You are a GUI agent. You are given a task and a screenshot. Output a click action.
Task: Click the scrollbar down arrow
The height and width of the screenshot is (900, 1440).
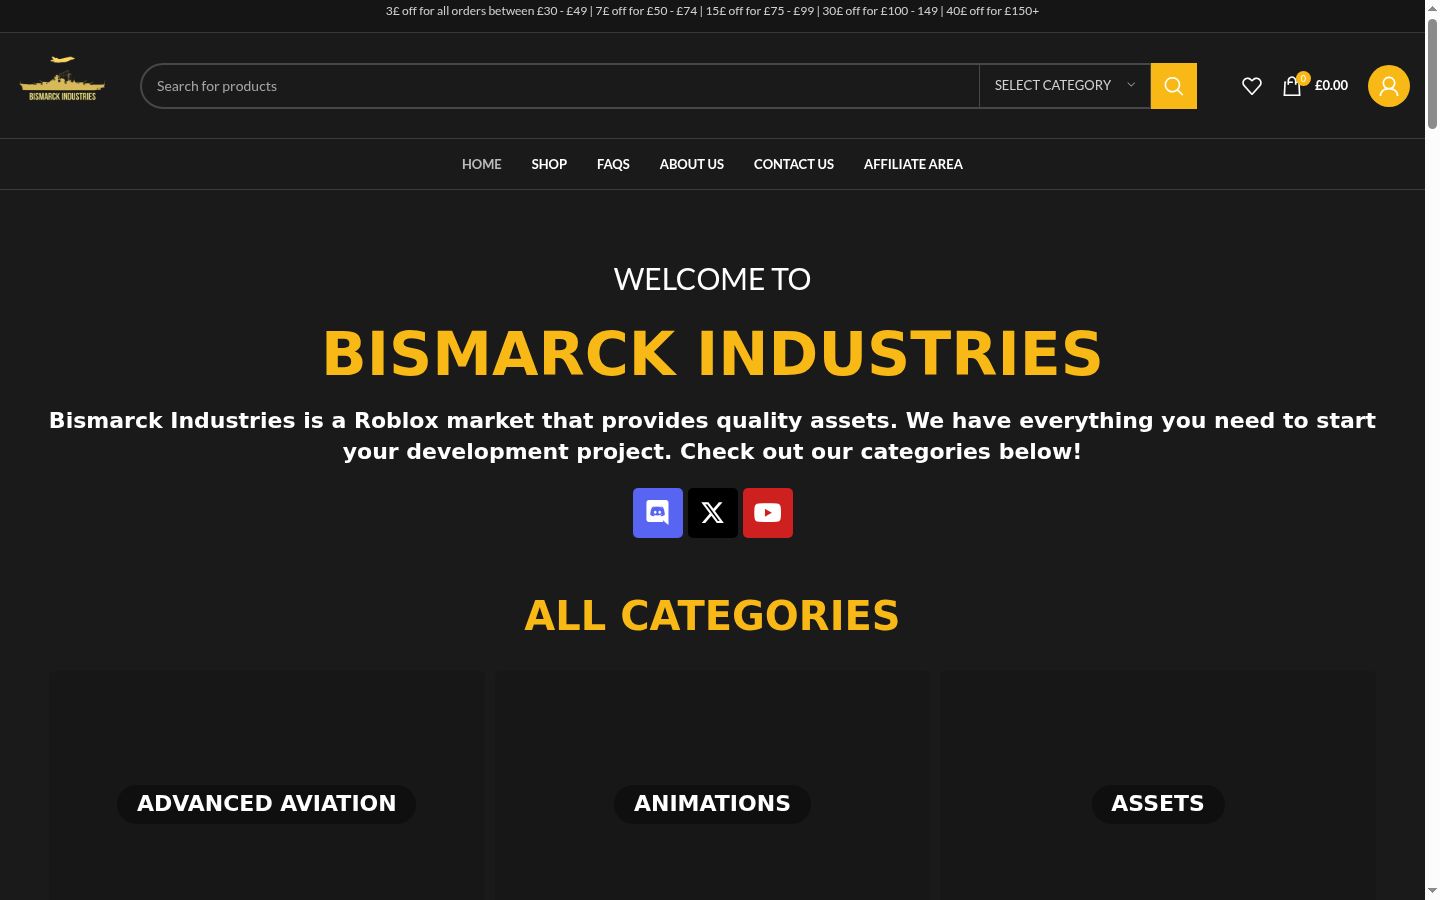[x=1432, y=891]
